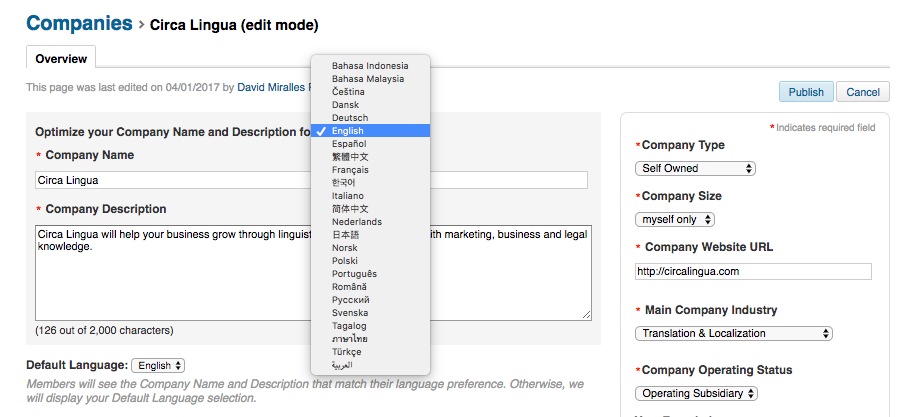Open the Company Type dropdown

tap(695, 168)
